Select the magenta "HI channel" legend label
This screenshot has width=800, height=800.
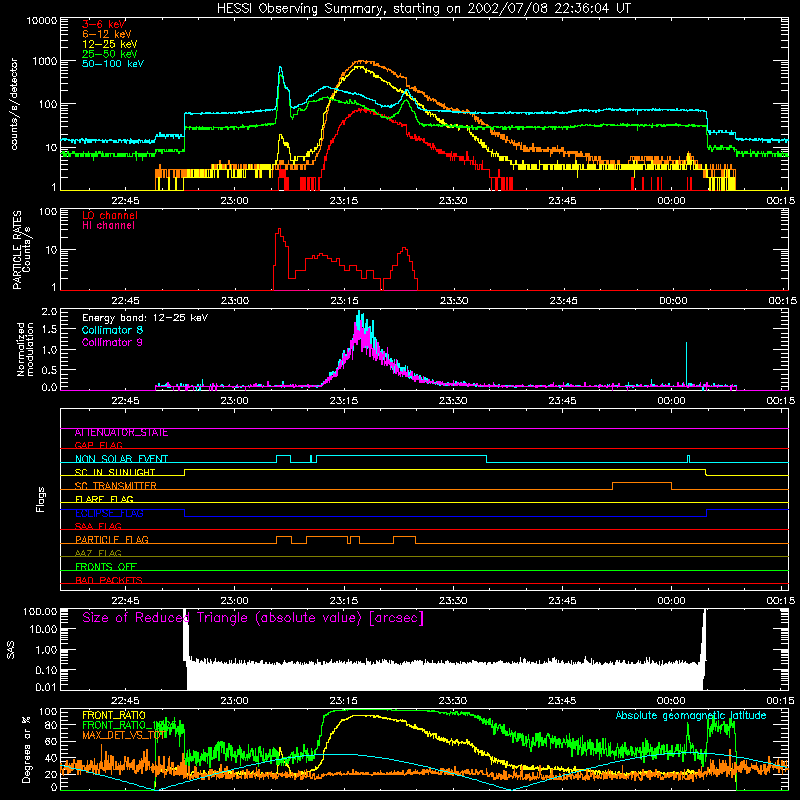(x=108, y=226)
